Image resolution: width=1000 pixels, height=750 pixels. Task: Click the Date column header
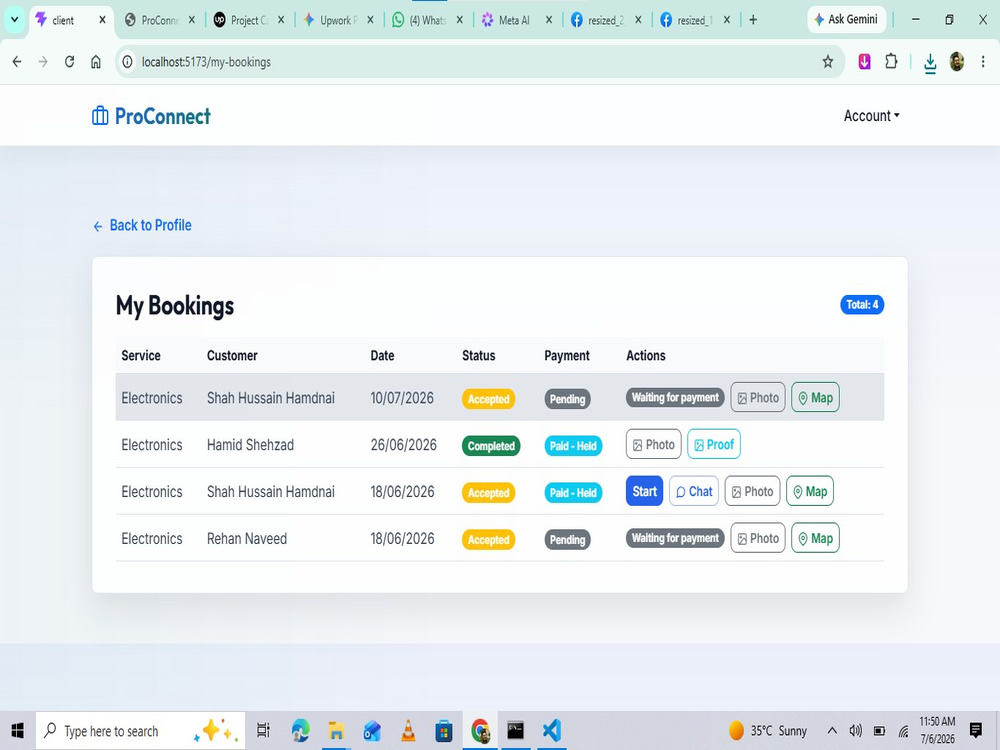(382, 355)
